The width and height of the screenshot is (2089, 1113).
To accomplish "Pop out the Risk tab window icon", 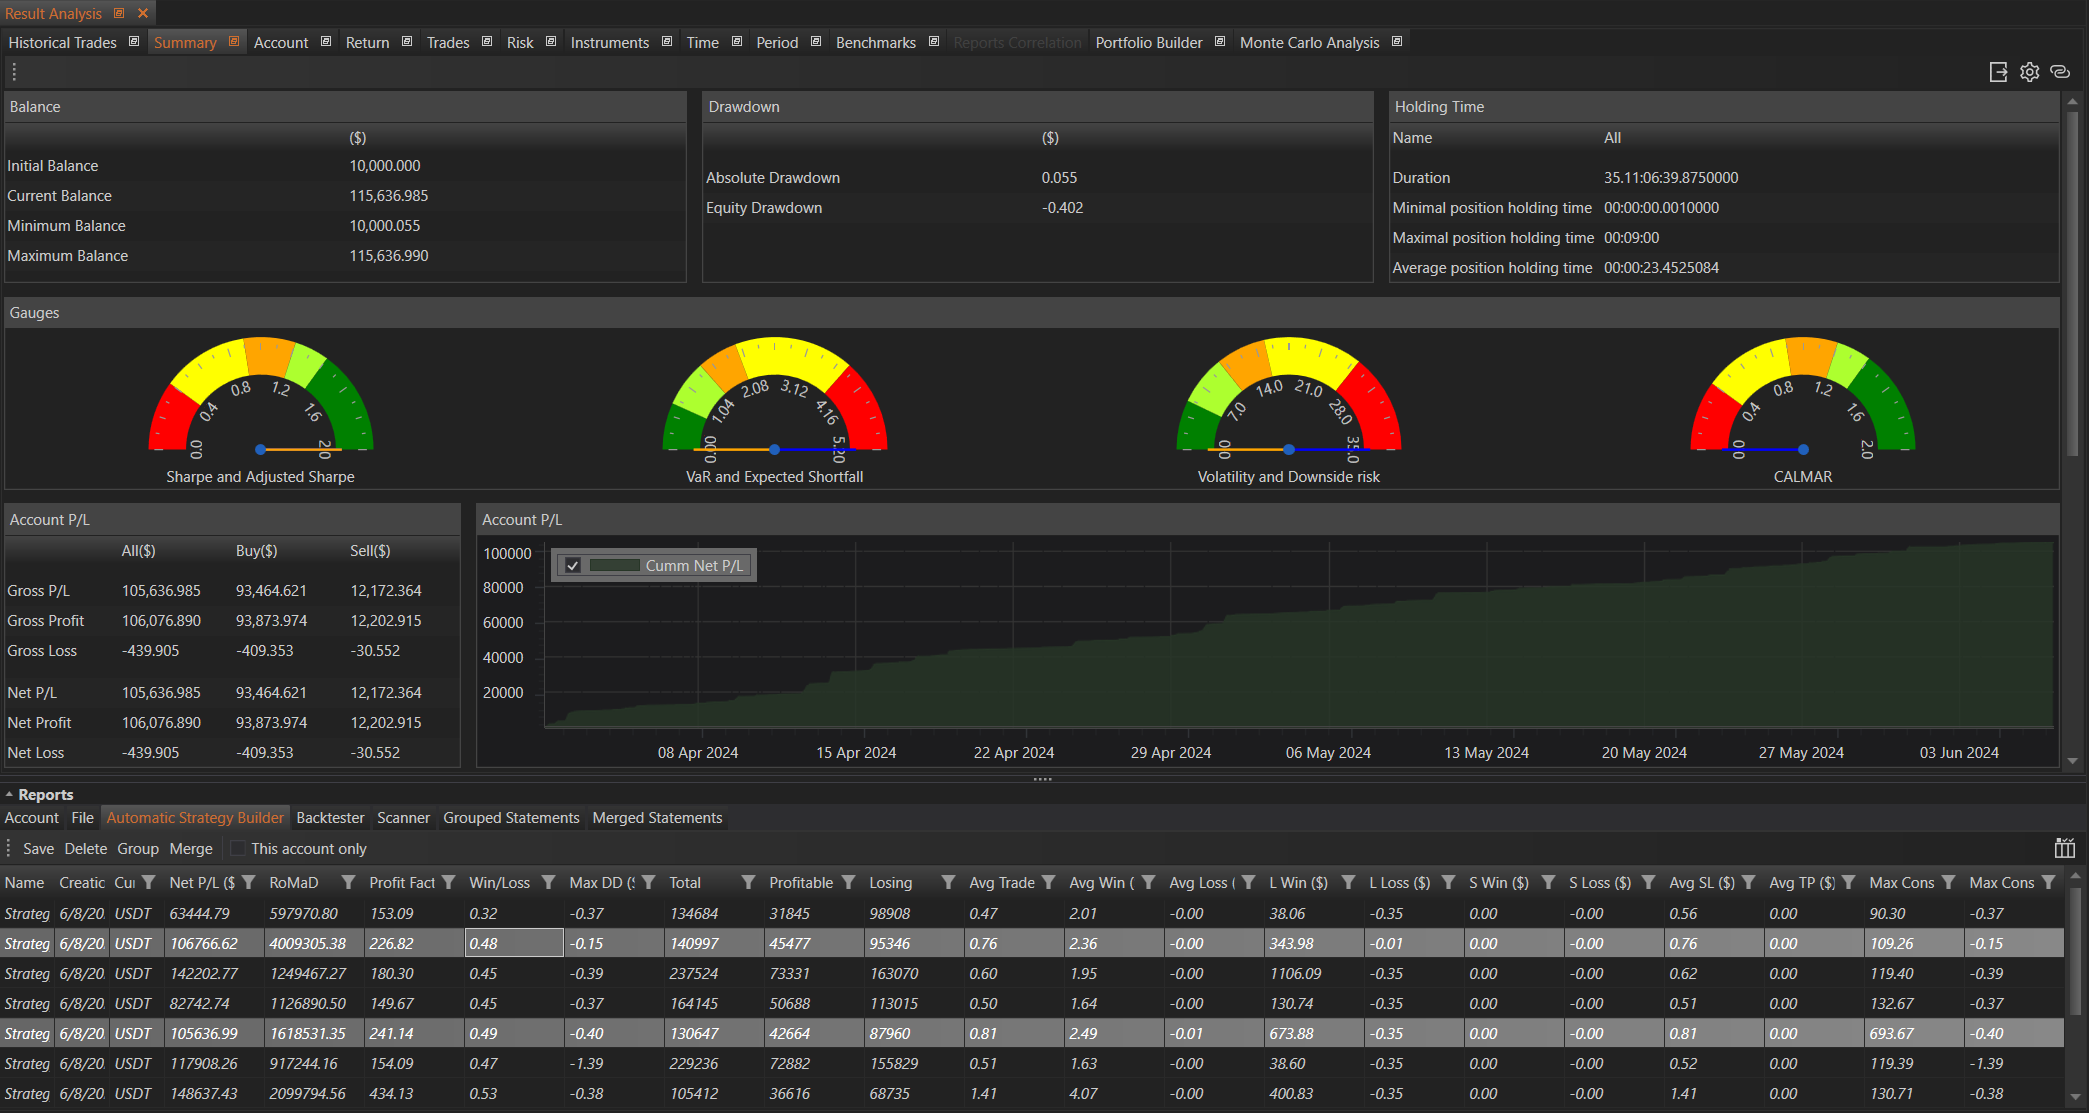I will (551, 42).
